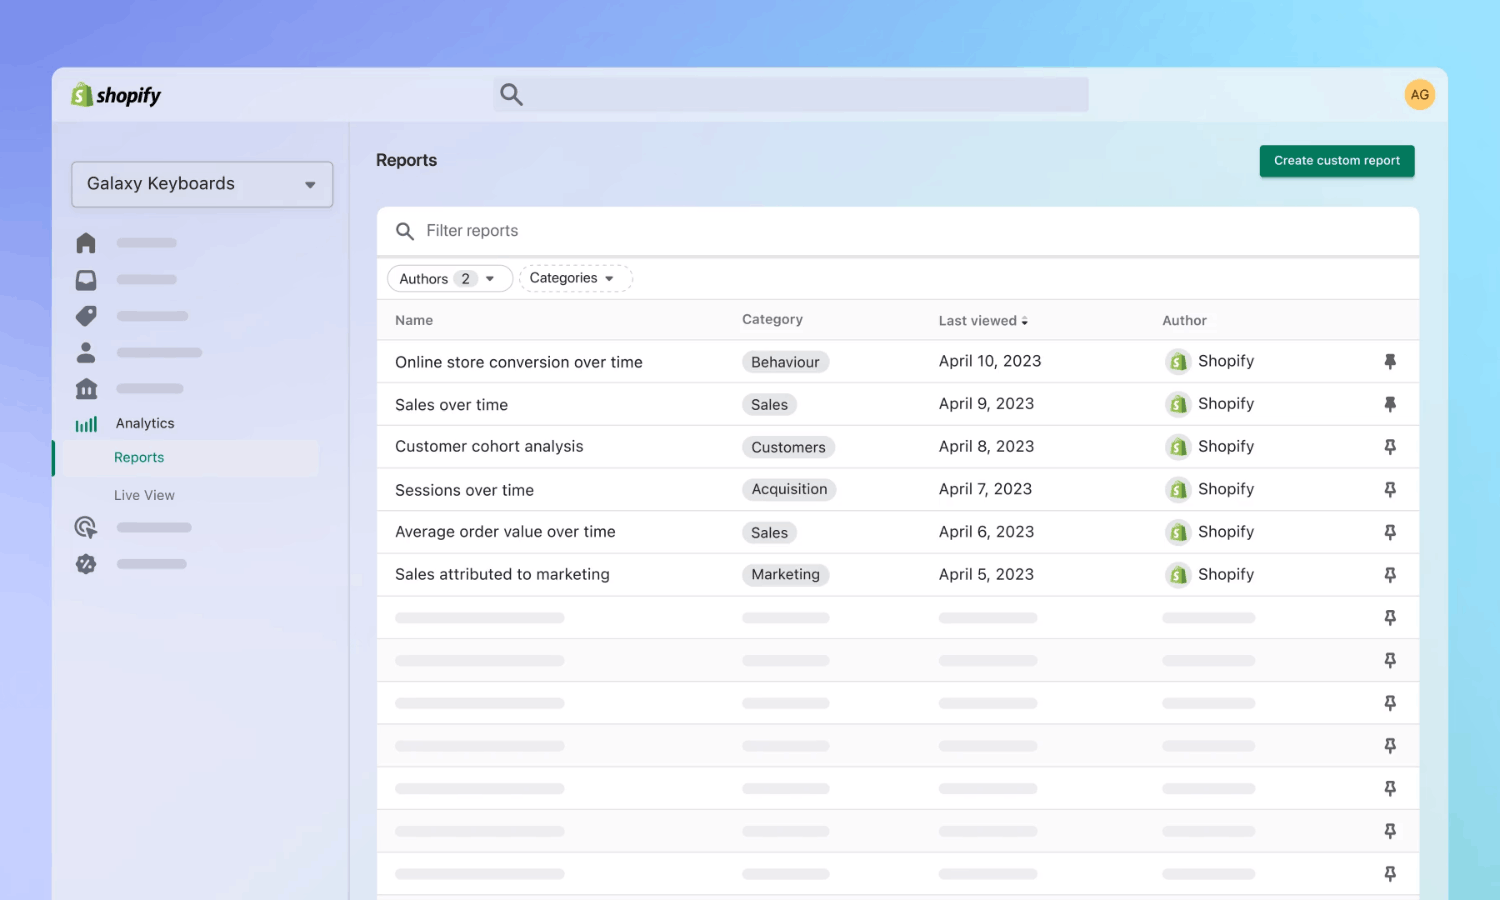The width and height of the screenshot is (1500, 900).
Task: Unpin the Sales over time report
Action: (x=1390, y=404)
